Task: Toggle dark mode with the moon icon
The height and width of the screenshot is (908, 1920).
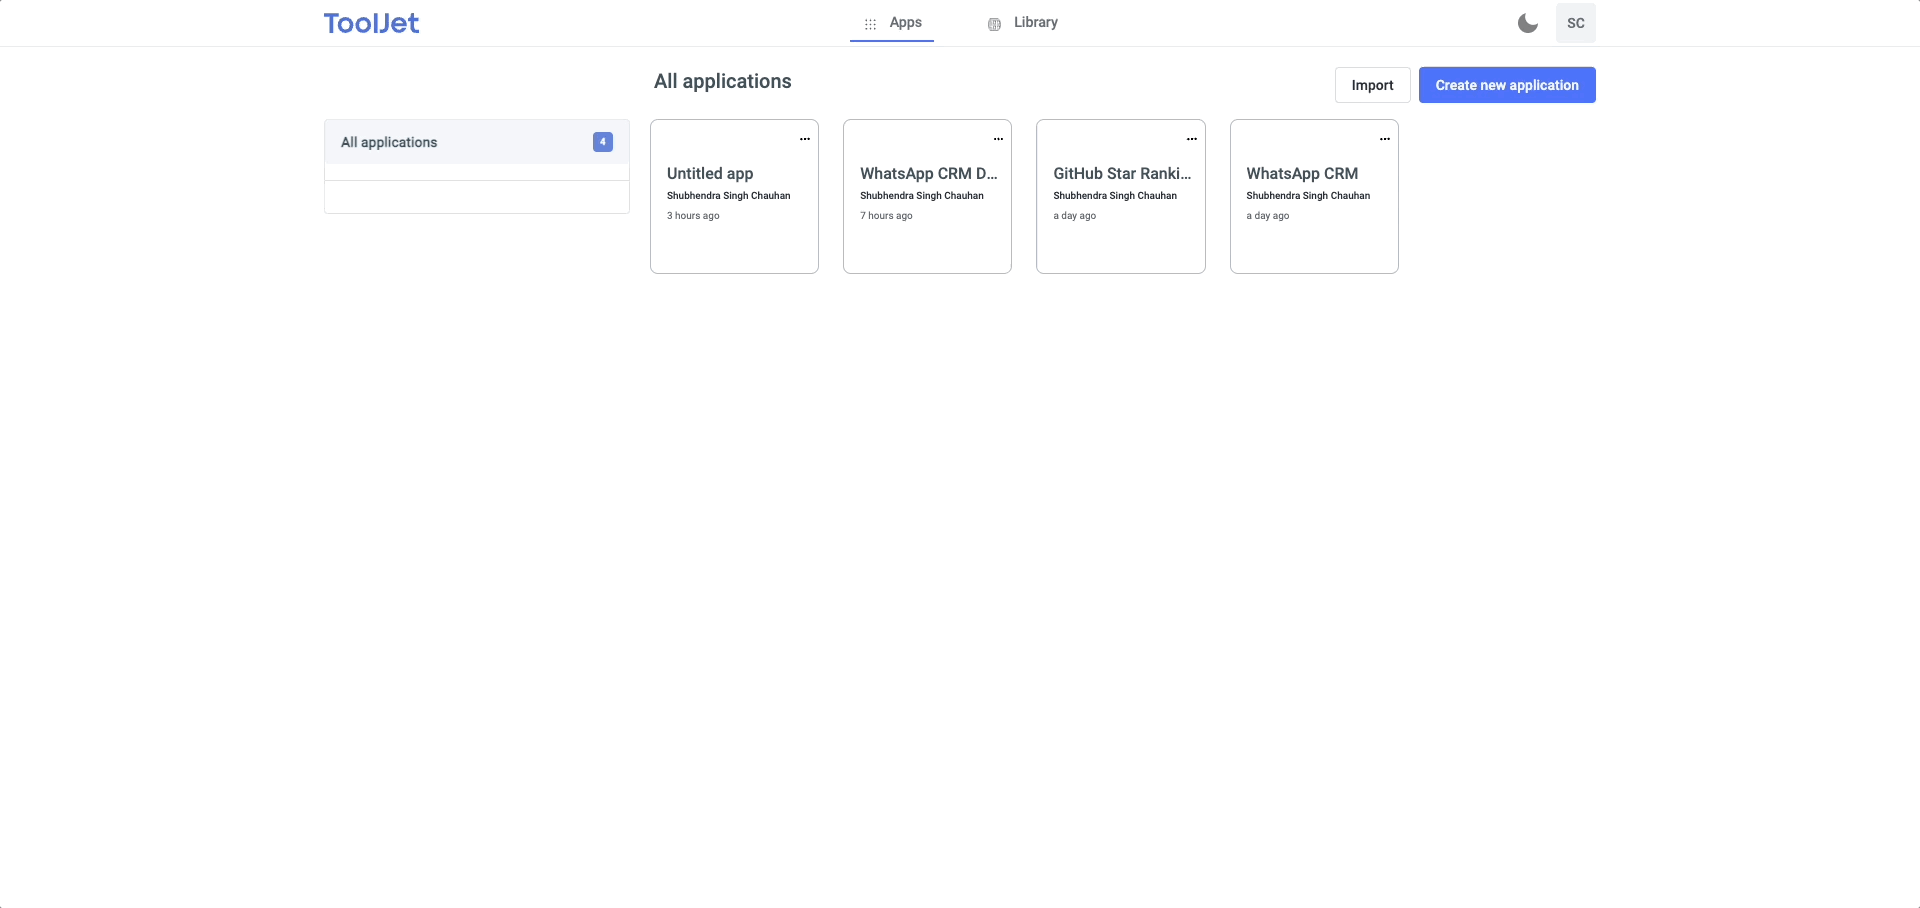Action: coord(1527,22)
